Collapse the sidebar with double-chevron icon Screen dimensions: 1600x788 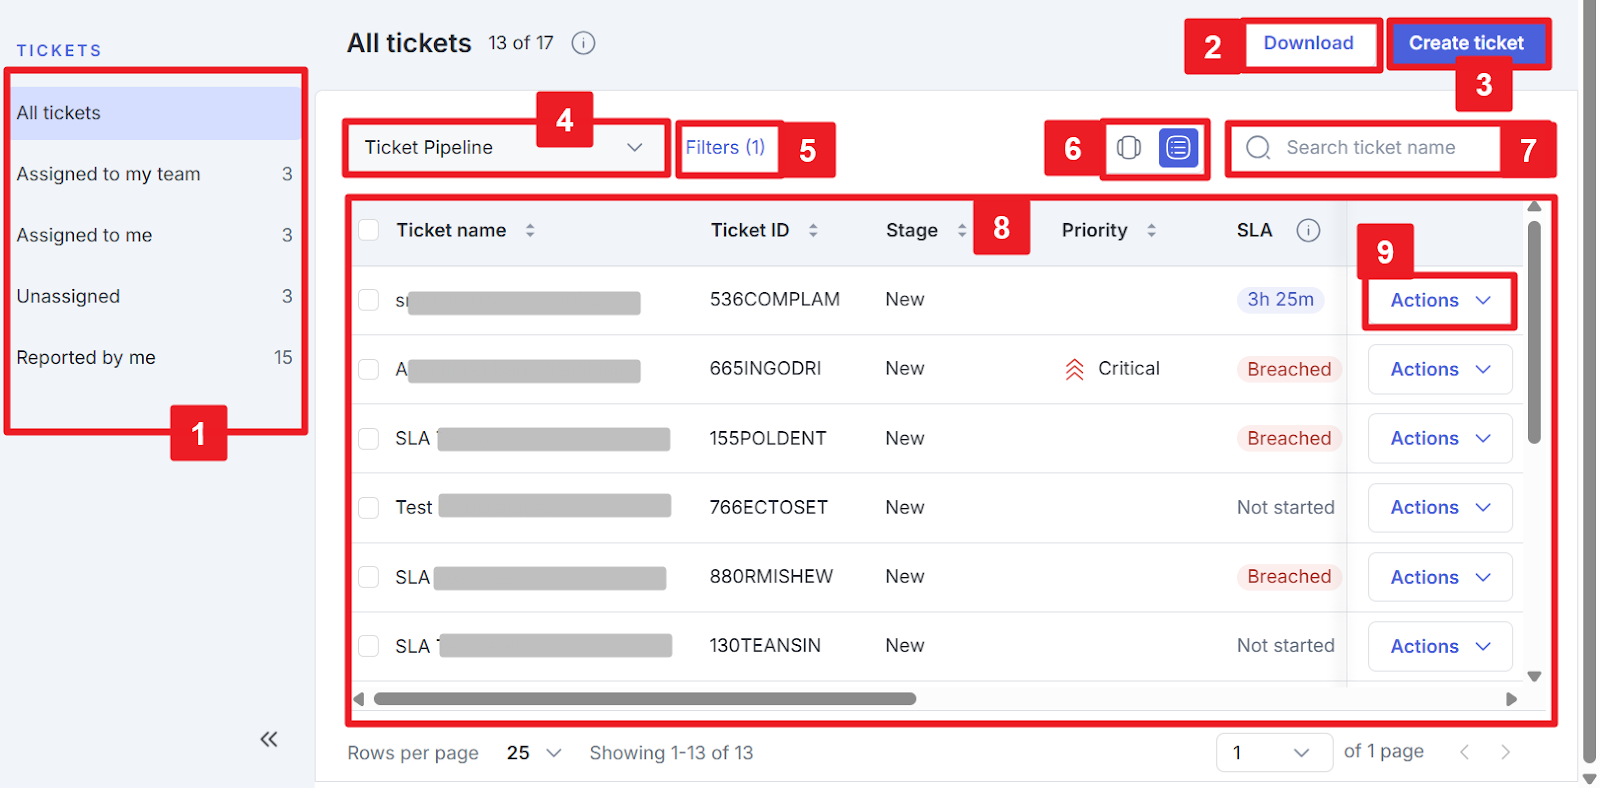pos(268,739)
